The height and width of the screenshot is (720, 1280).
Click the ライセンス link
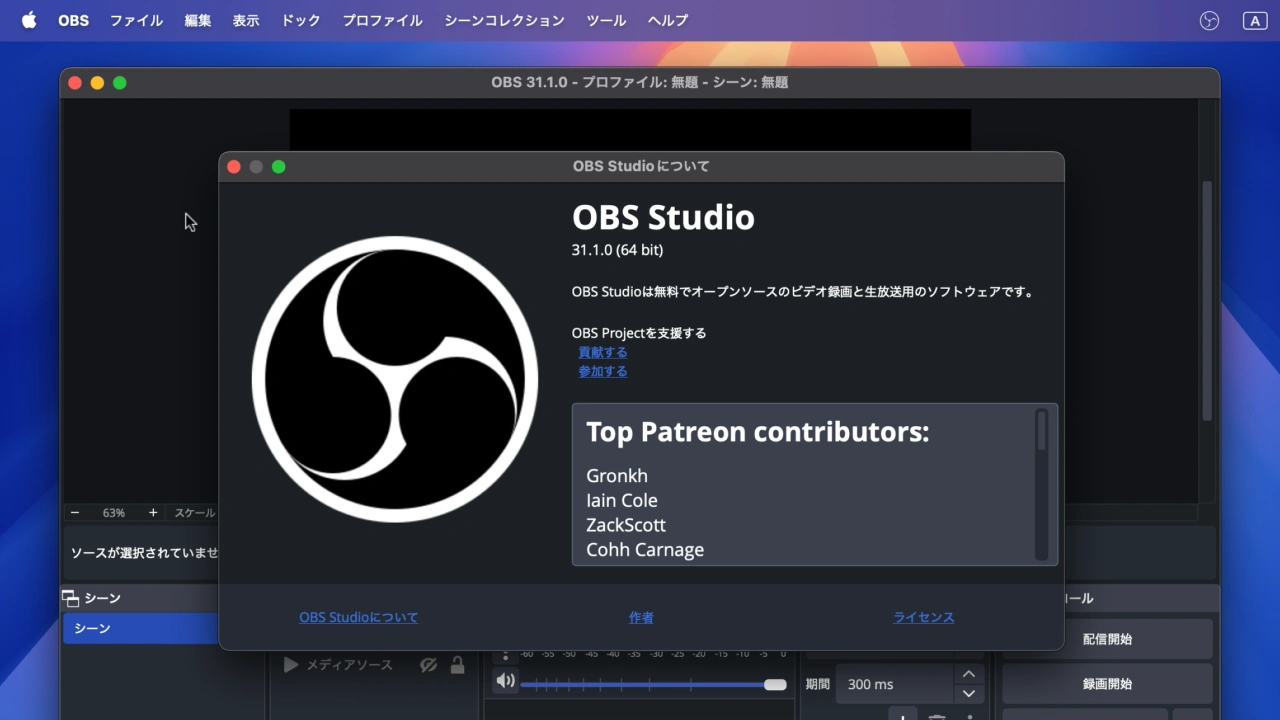click(923, 618)
